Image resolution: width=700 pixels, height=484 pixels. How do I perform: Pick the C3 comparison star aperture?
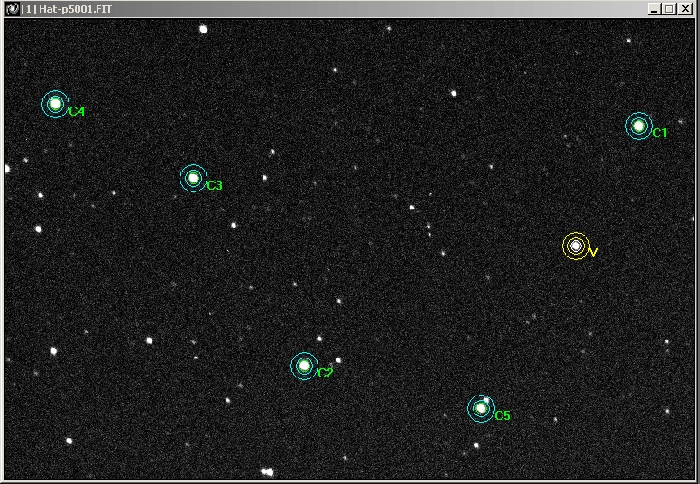point(193,178)
